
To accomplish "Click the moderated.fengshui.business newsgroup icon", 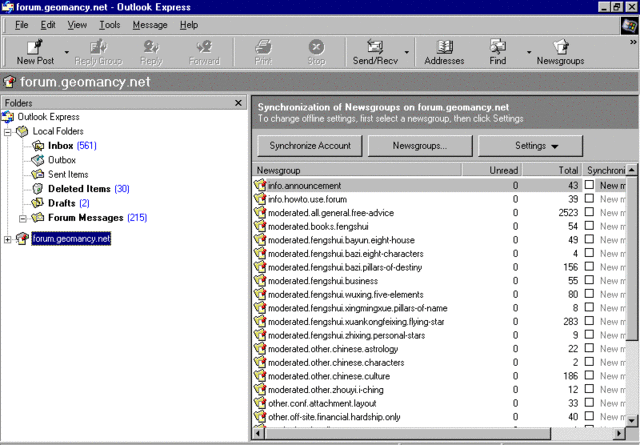I will coord(260,280).
